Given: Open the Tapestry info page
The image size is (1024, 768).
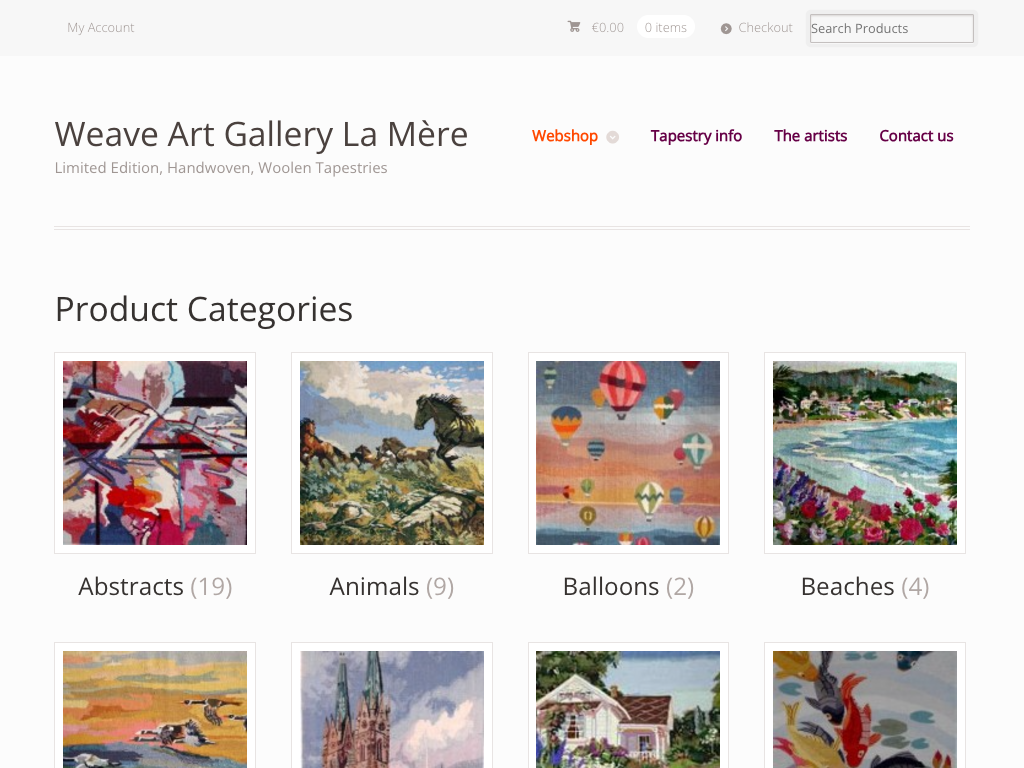Looking at the screenshot, I should (696, 136).
